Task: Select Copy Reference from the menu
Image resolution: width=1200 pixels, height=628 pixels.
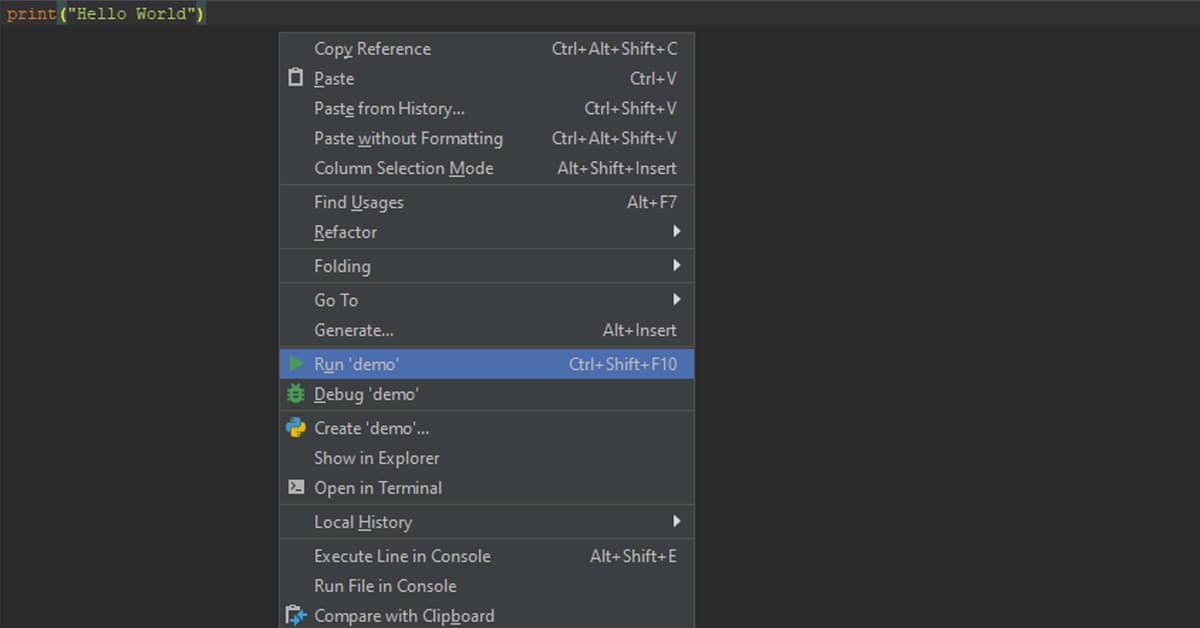Action: pyautogui.click(x=372, y=48)
